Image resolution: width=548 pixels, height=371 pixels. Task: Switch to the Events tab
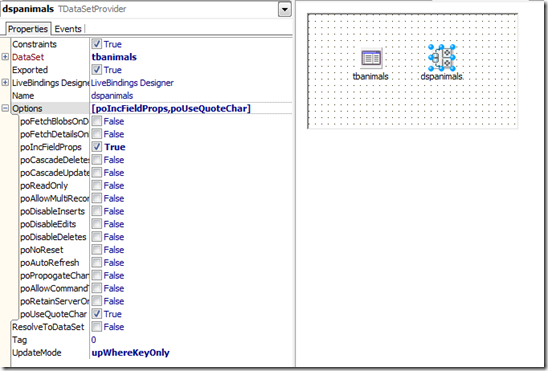[x=68, y=29]
